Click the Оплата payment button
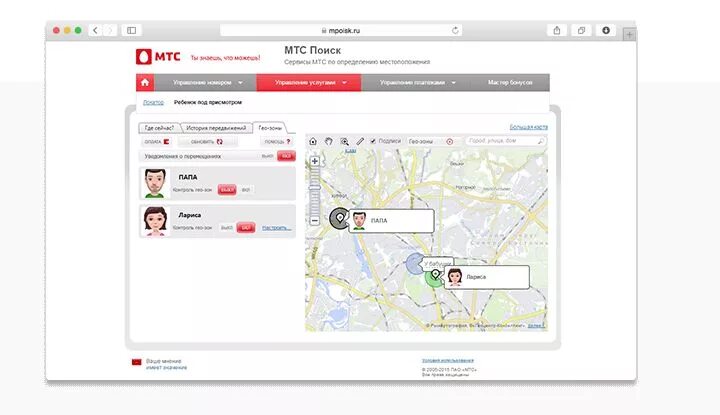The height and width of the screenshot is (415, 720). tap(157, 141)
